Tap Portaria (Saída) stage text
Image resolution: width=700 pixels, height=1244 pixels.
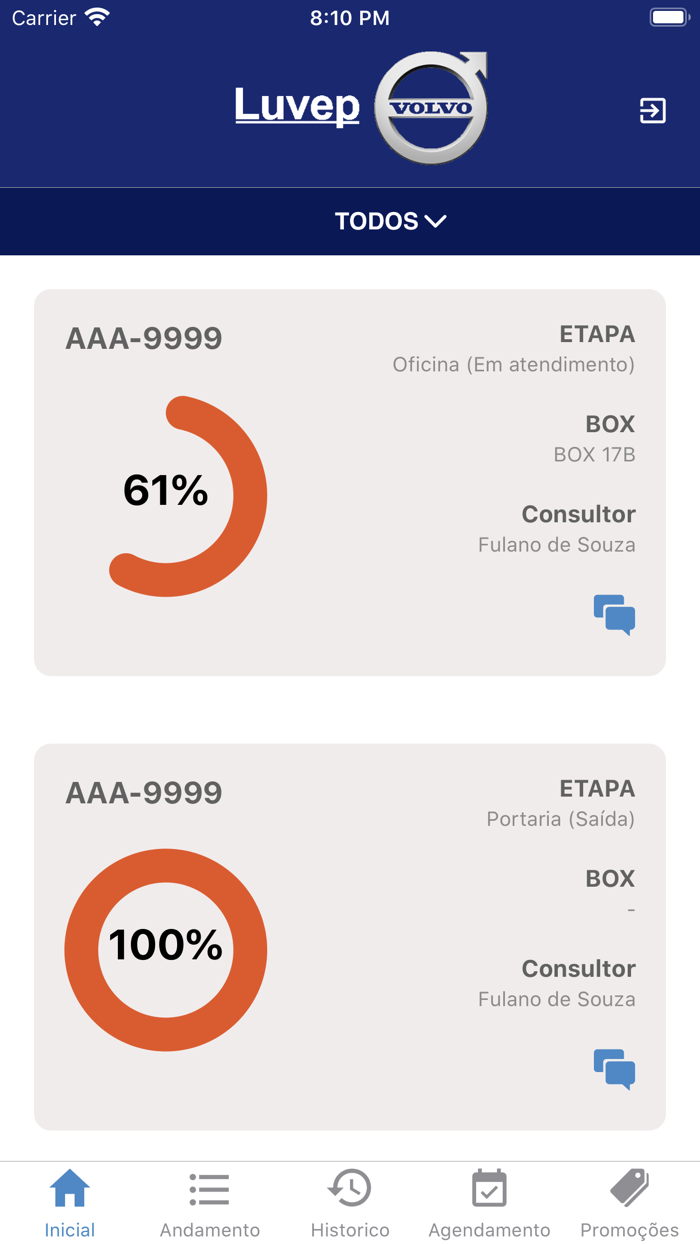pyautogui.click(x=560, y=819)
